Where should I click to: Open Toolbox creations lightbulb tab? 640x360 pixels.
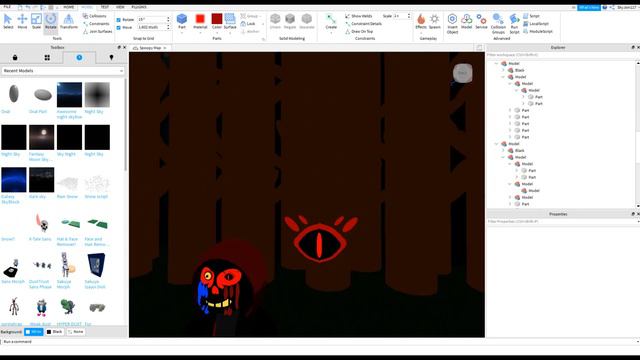tap(111, 58)
